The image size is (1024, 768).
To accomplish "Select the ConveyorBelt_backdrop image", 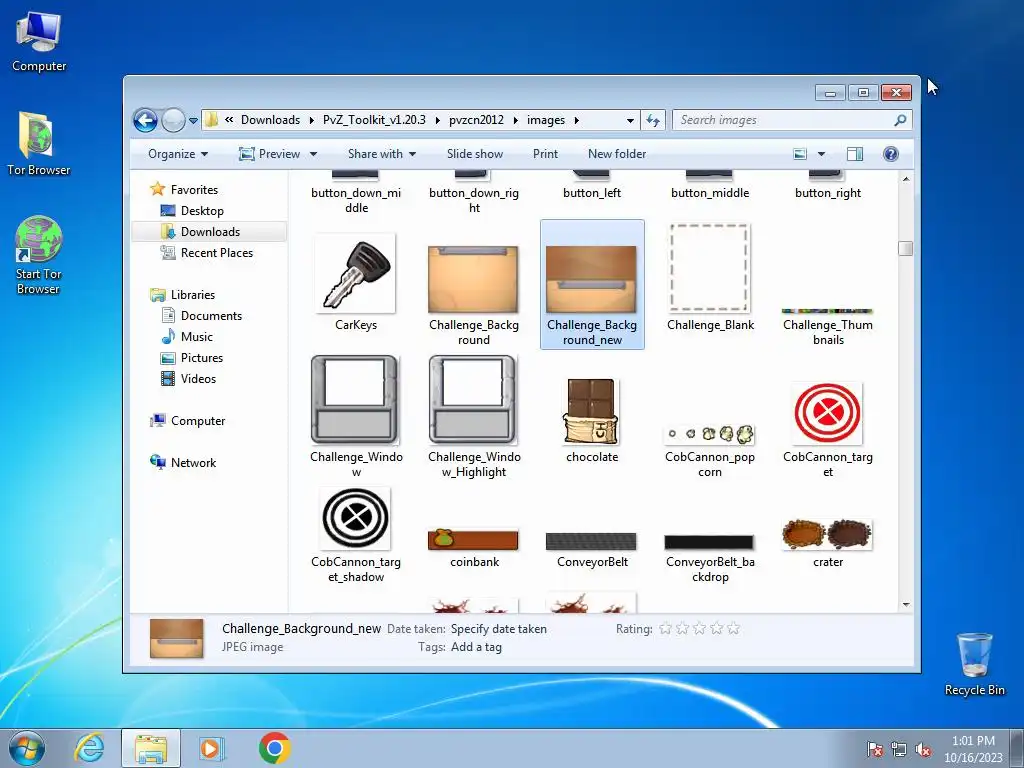I will (710, 558).
